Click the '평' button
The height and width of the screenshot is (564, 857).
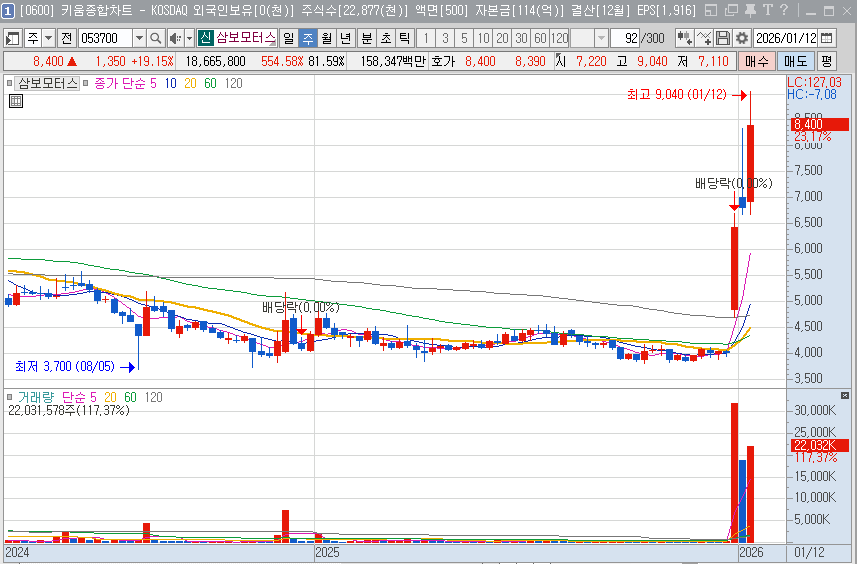pos(826,61)
